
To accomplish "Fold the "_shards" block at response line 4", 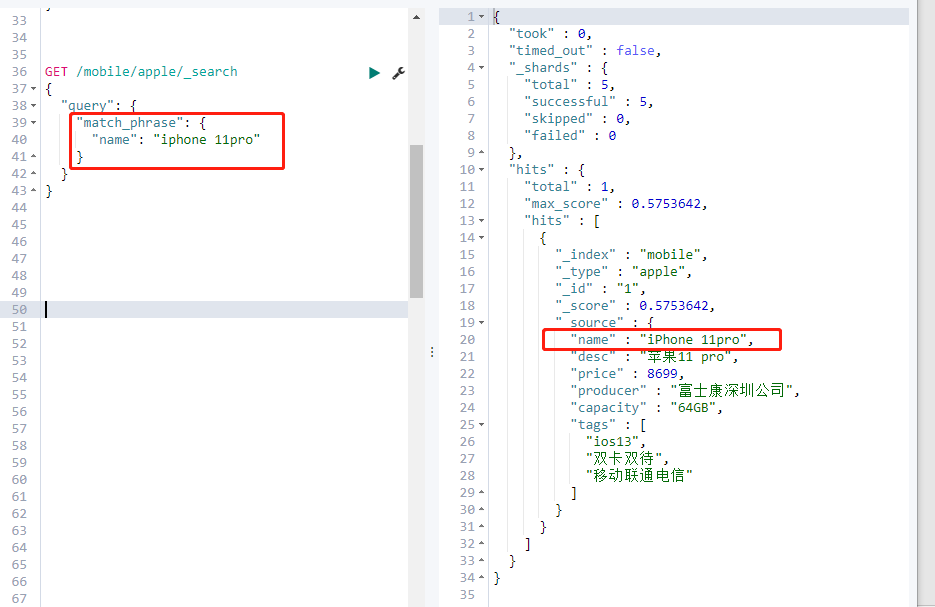I will [x=482, y=68].
